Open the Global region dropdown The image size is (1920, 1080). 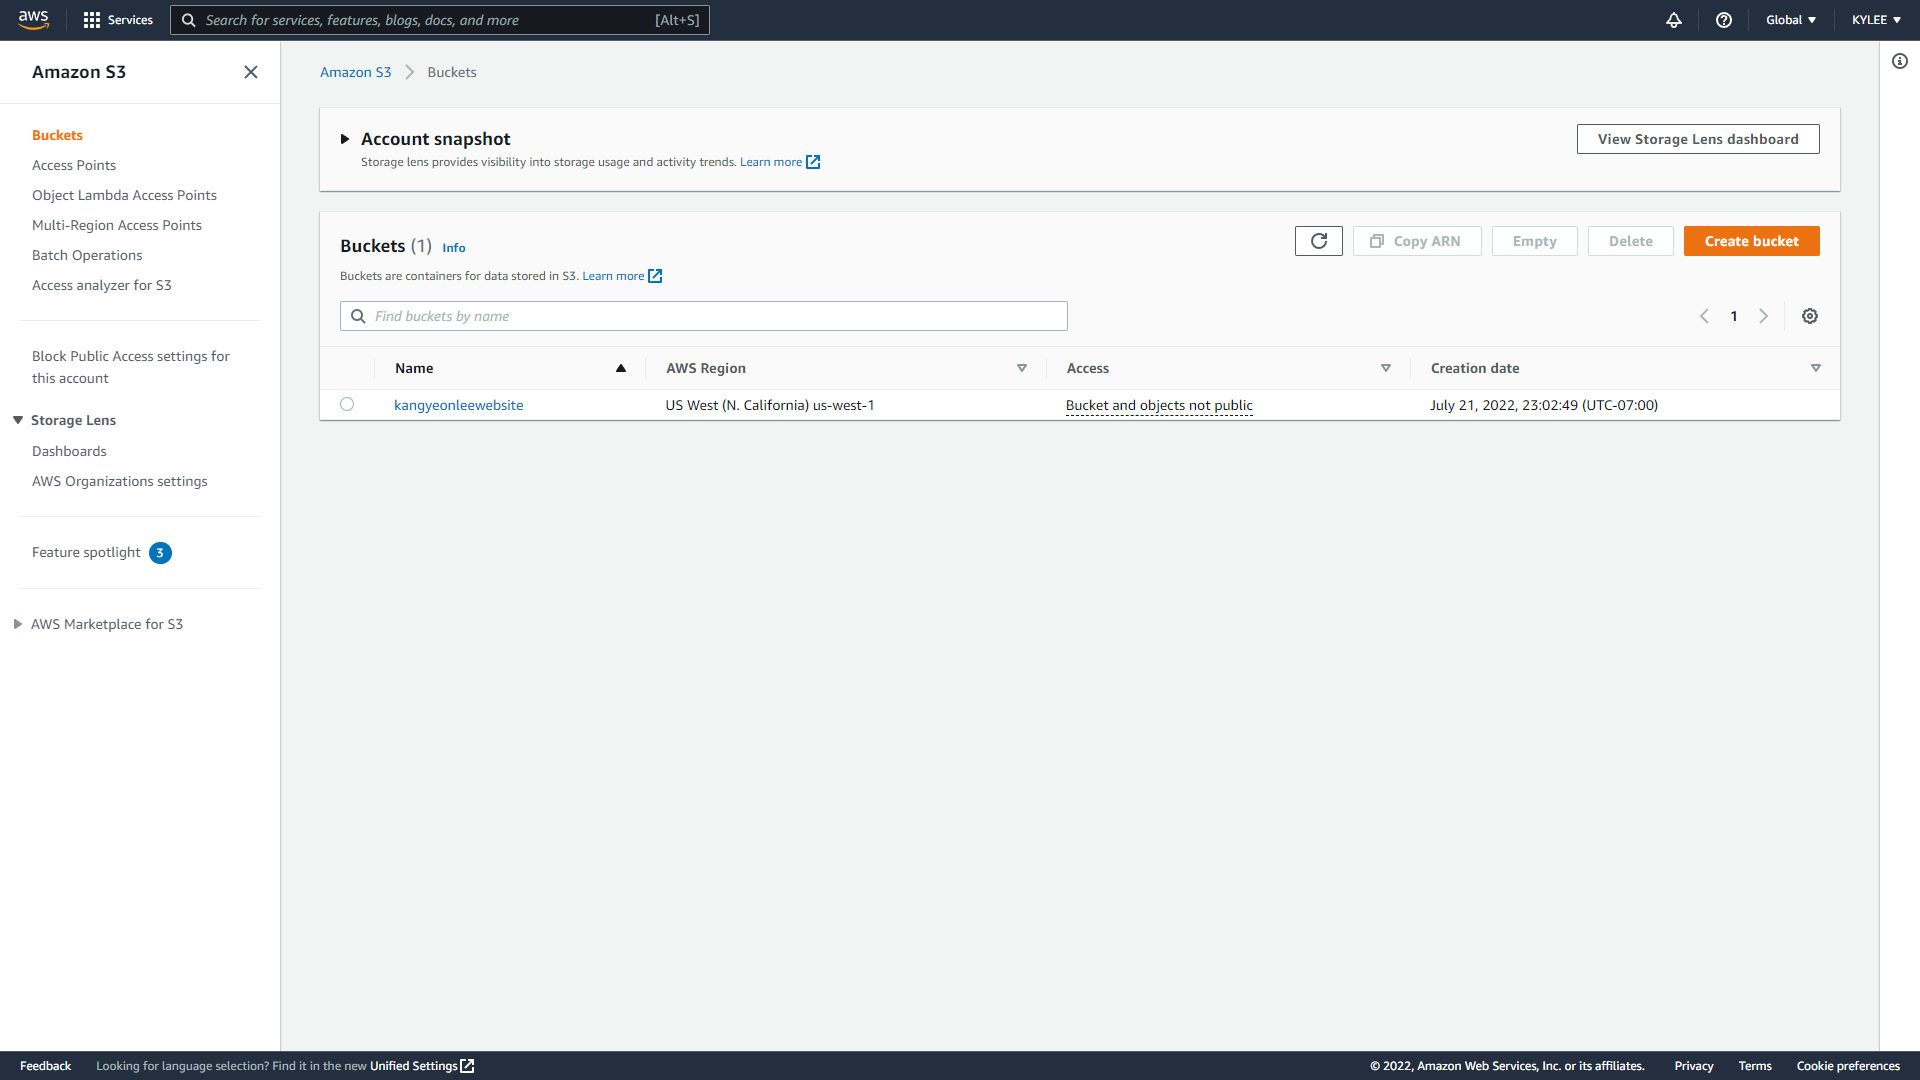coord(1791,20)
